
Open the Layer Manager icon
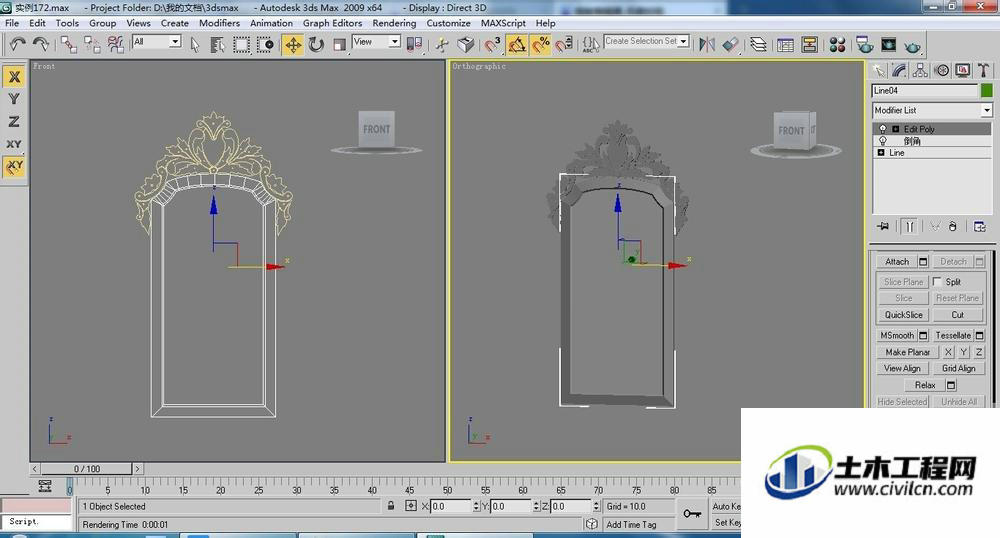point(758,44)
